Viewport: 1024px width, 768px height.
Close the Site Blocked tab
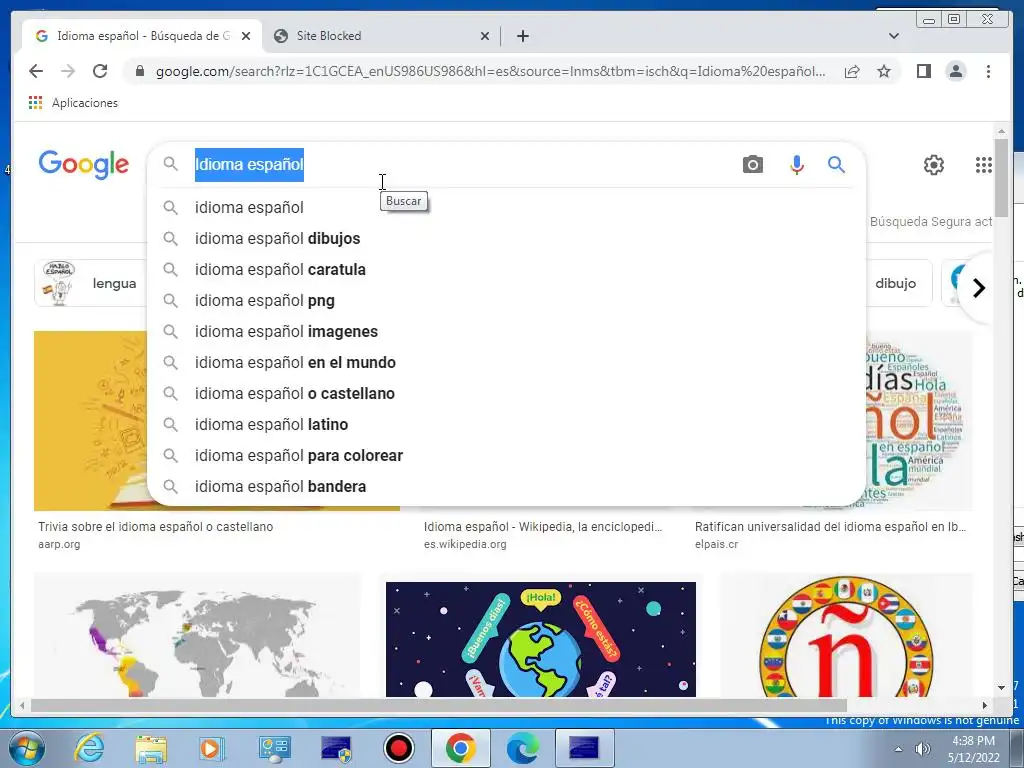click(x=485, y=36)
